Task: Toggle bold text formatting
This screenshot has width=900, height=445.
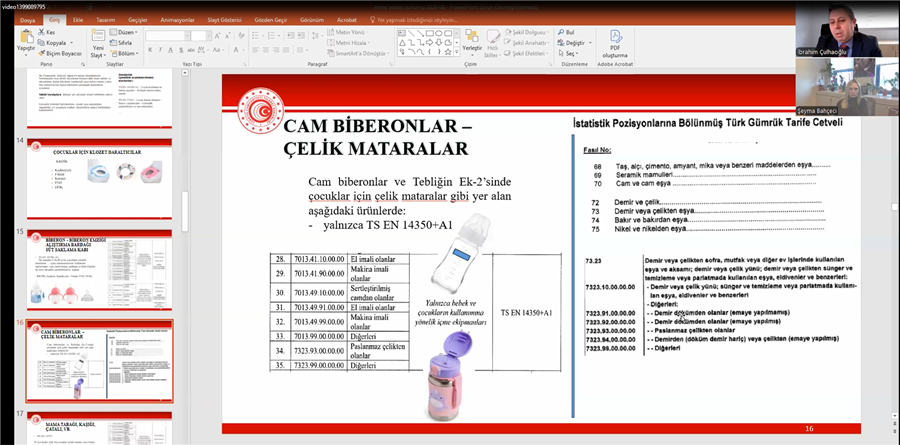Action: pyautogui.click(x=150, y=50)
